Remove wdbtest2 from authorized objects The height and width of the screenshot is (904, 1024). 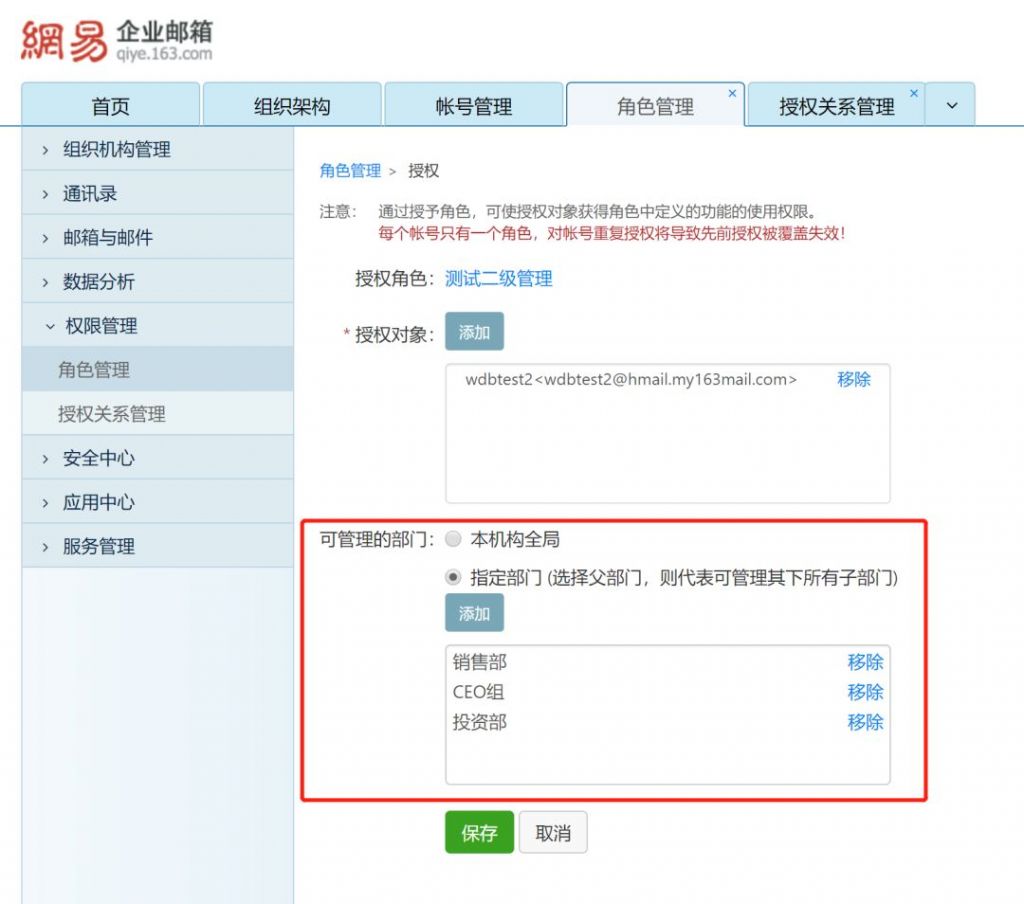click(854, 379)
